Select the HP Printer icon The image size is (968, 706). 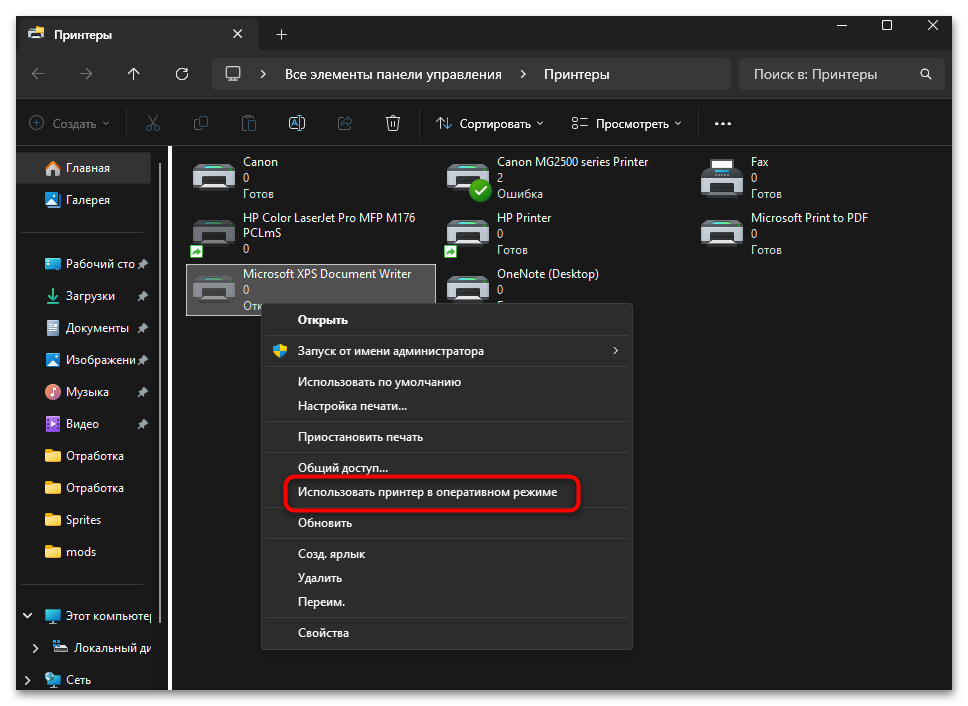click(467, 235)
